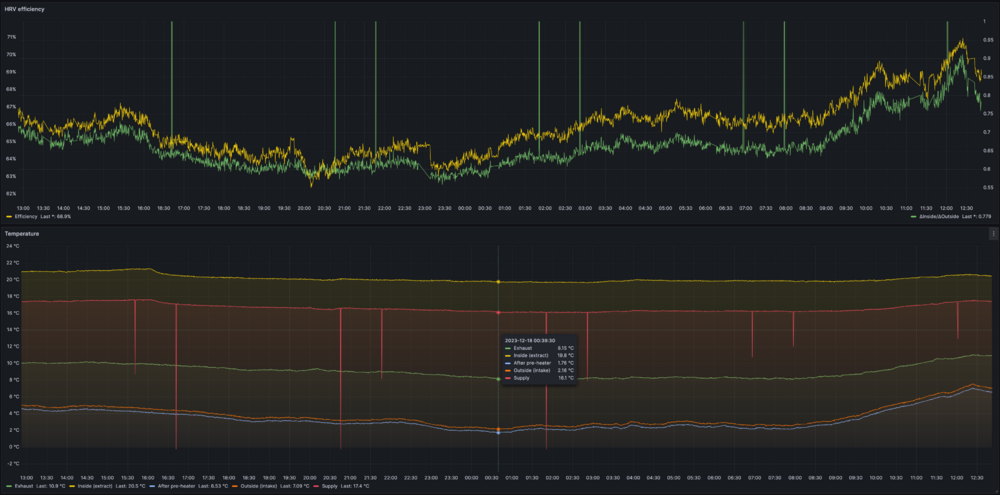Click the After pre-heater blue color swatch

coord(152,486)
